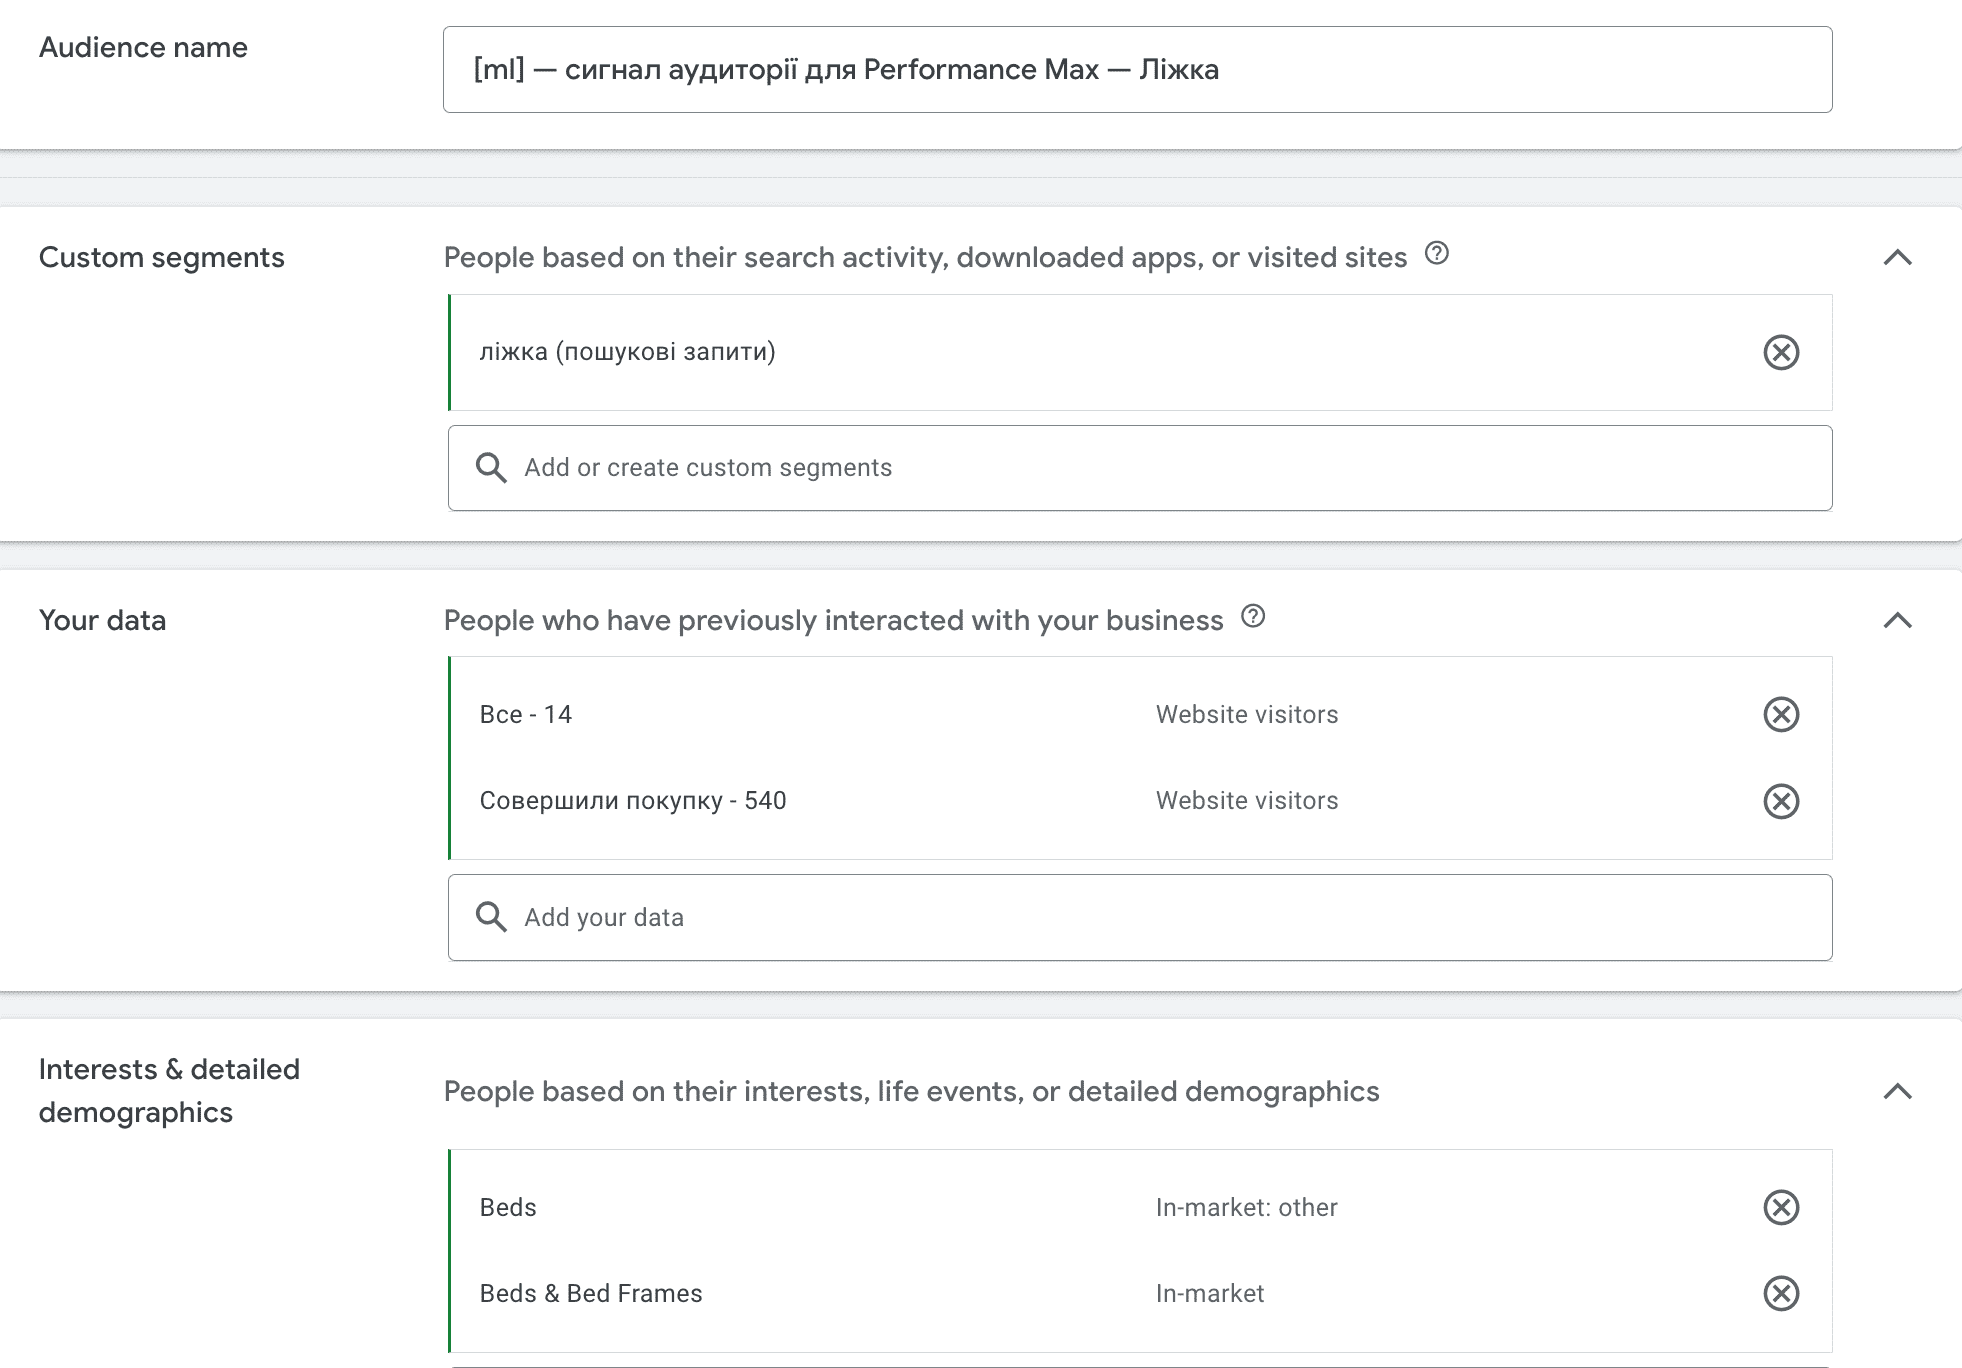Remove the "Все - 14" website visitors segment
This screenshot has height=1368, width=1962.
click(1781, 714)
